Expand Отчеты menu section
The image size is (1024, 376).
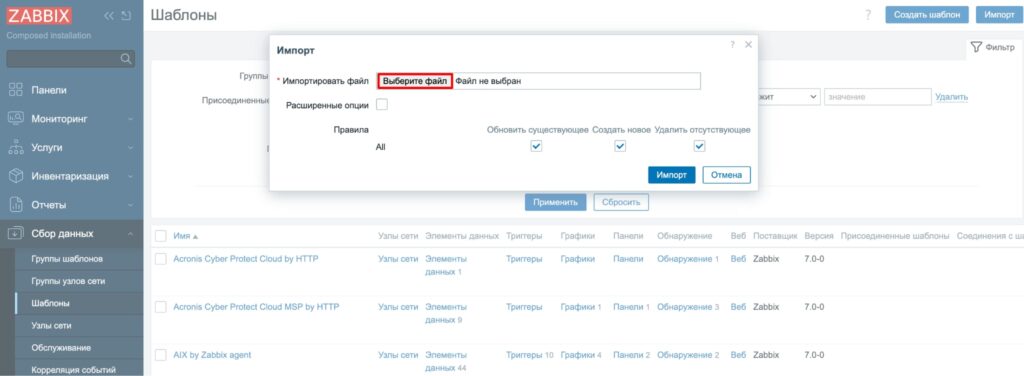[131, 205]
